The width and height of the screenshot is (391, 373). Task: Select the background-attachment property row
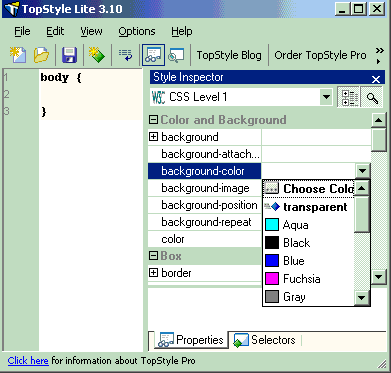[x=204, y=154]
